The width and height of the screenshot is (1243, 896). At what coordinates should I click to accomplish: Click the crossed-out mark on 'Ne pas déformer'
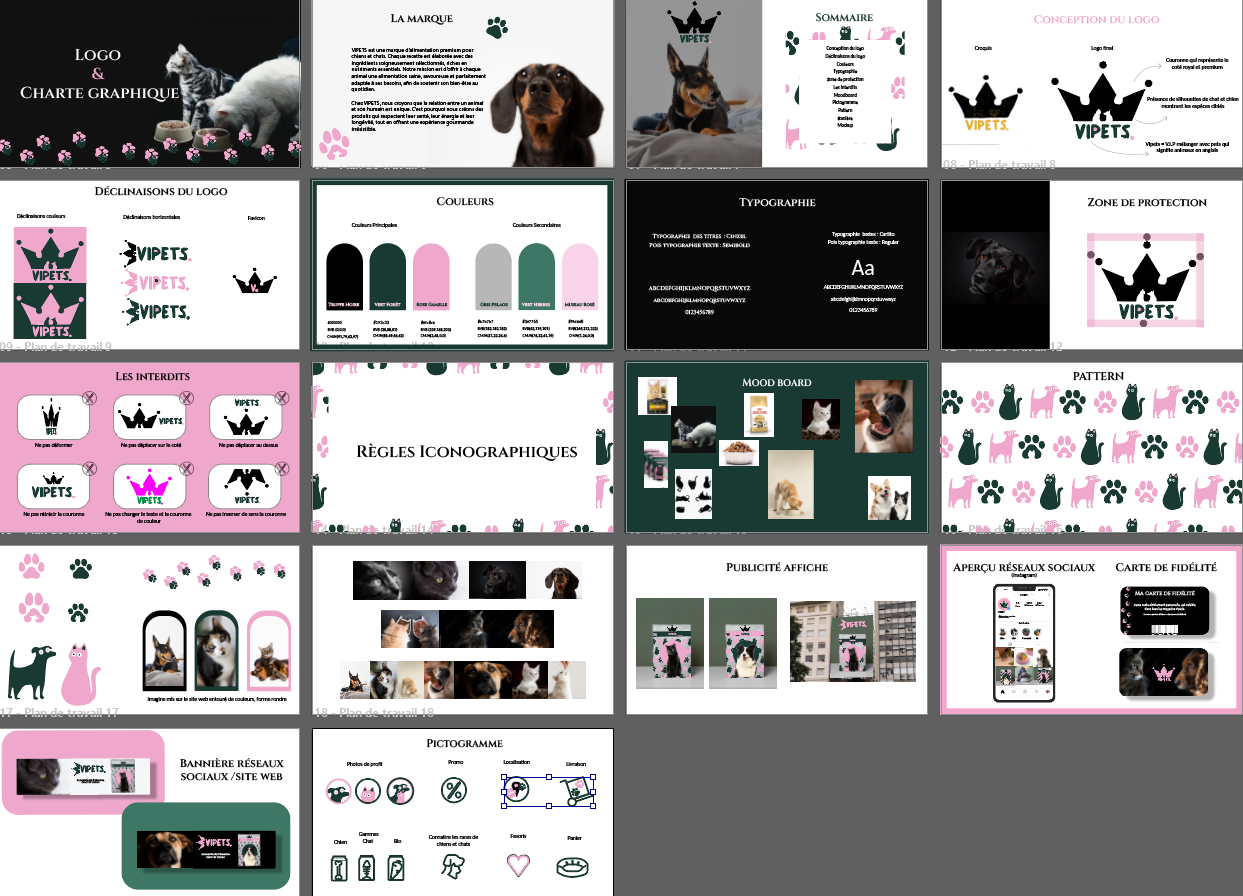point(89,399)
